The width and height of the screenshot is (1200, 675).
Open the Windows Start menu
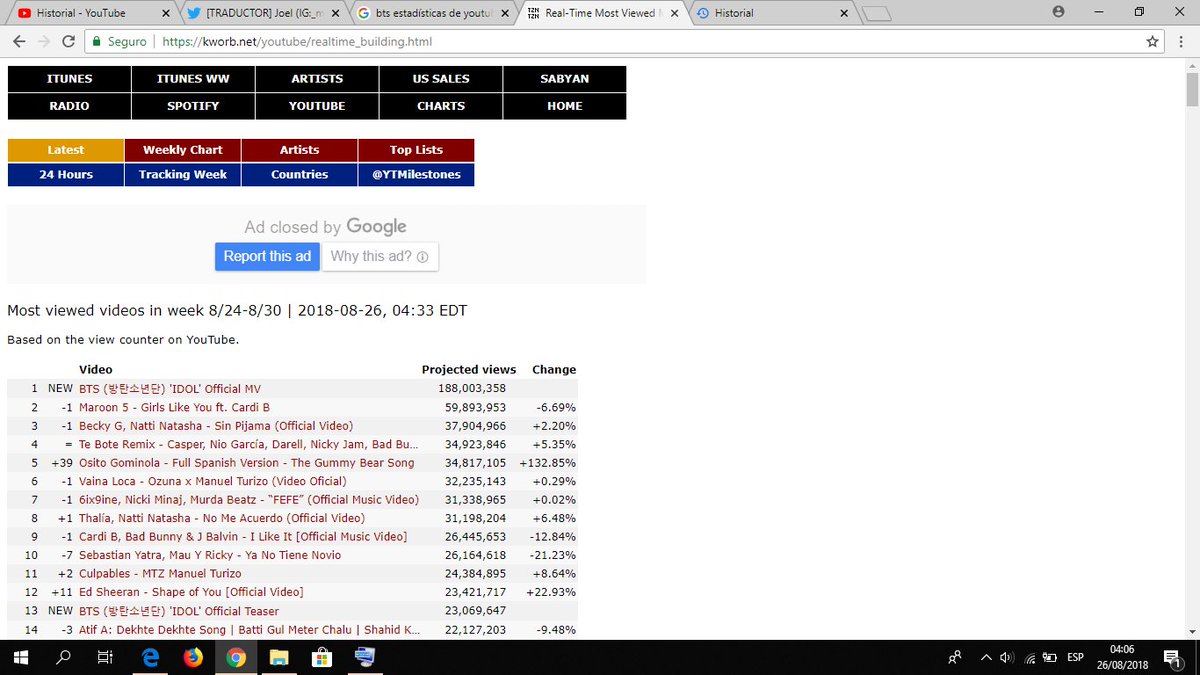(20, 657)
